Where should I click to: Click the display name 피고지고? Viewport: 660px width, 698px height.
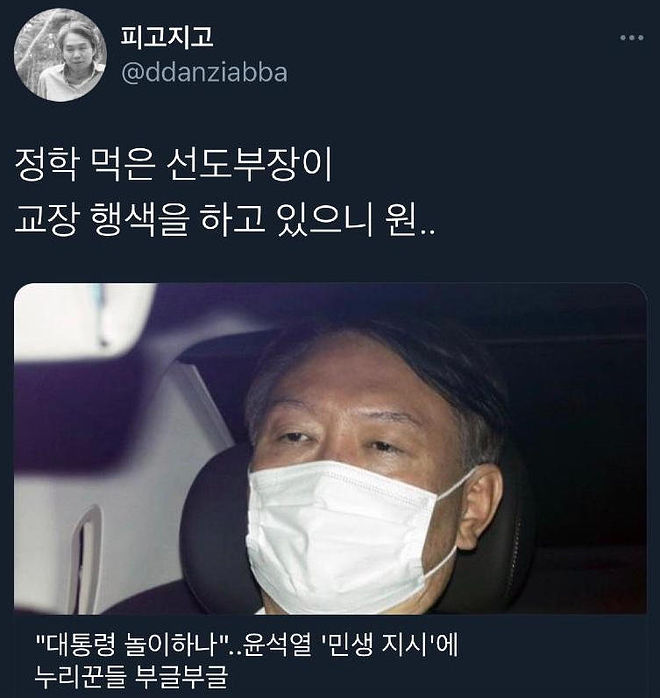click(167, 37)
